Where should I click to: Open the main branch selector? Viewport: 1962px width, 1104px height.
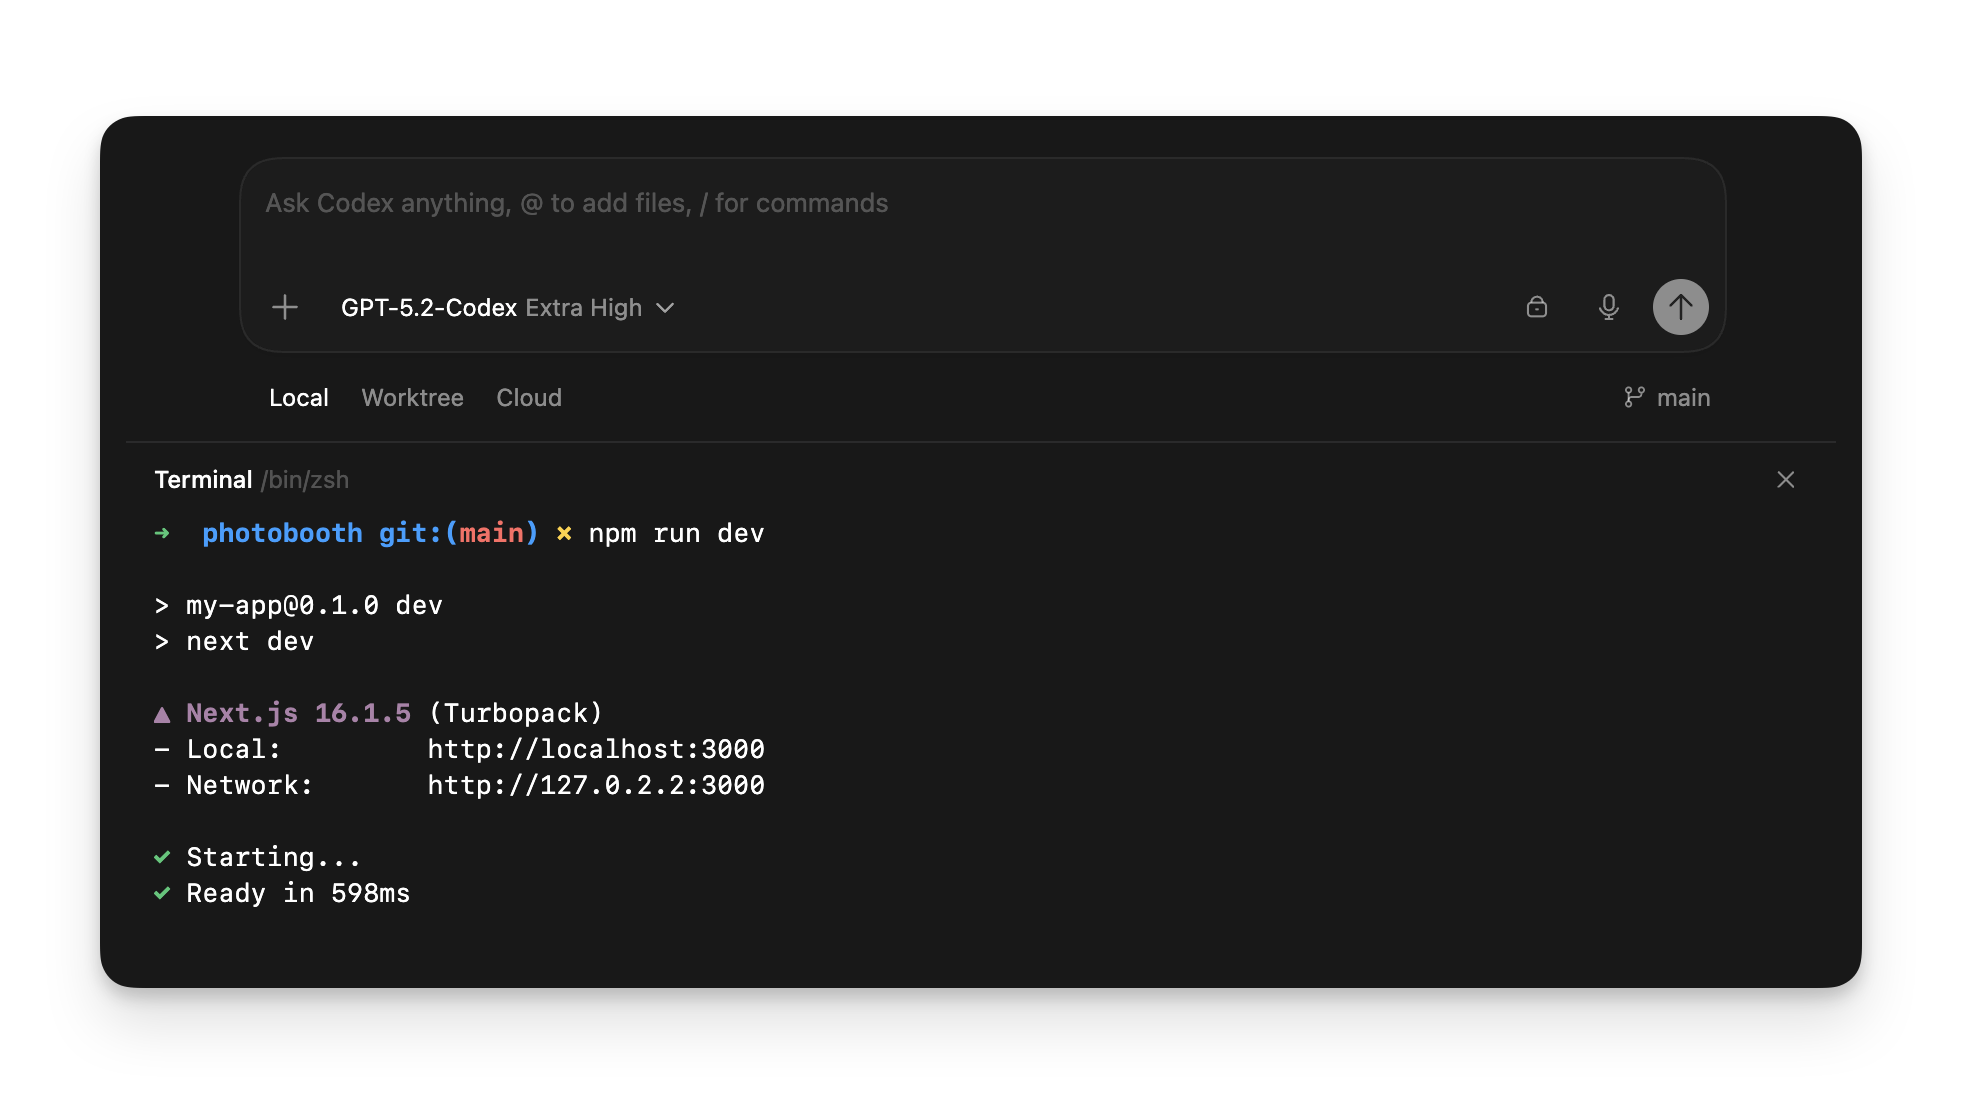point(1684,397)
